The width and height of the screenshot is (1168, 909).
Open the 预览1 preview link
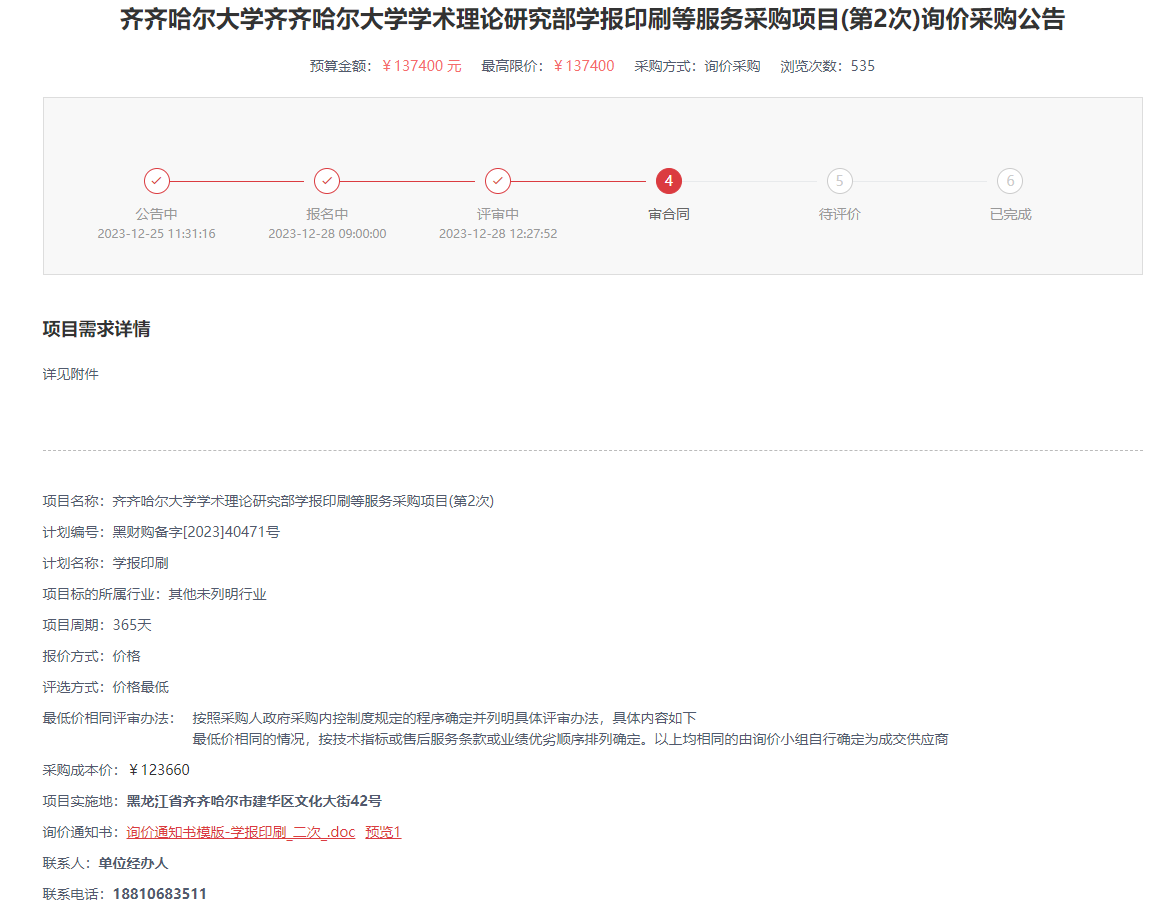click(x=383, y=832)
